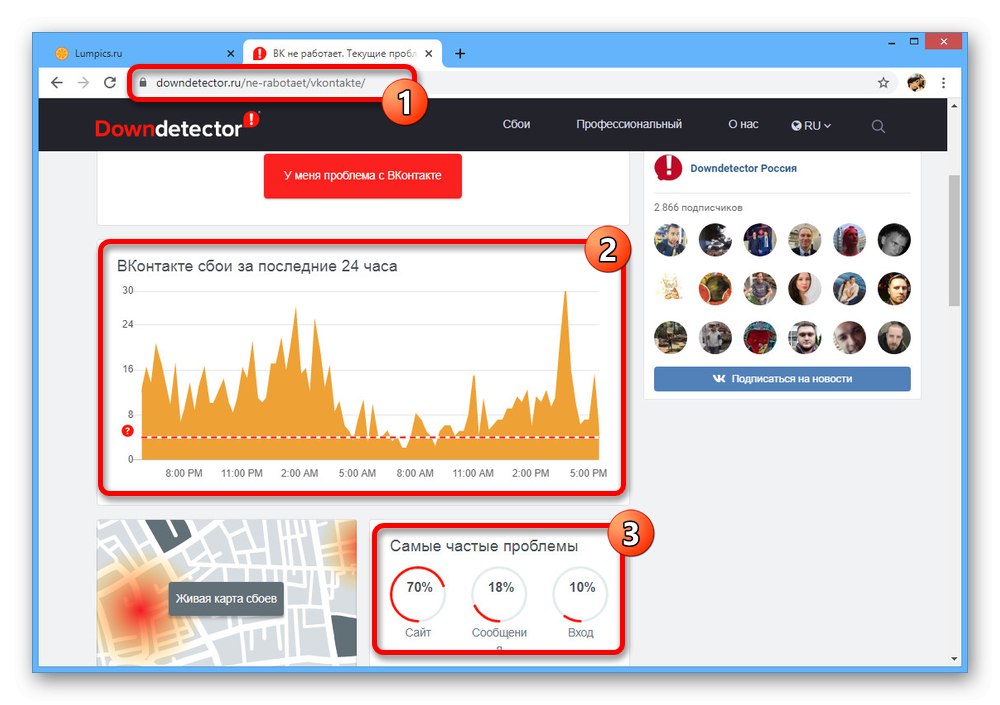This screenshot has height=705, width=1000.
Task: Close the 'ВК не работает' tab
Action: pyautogui.click(x=429, y=54)
